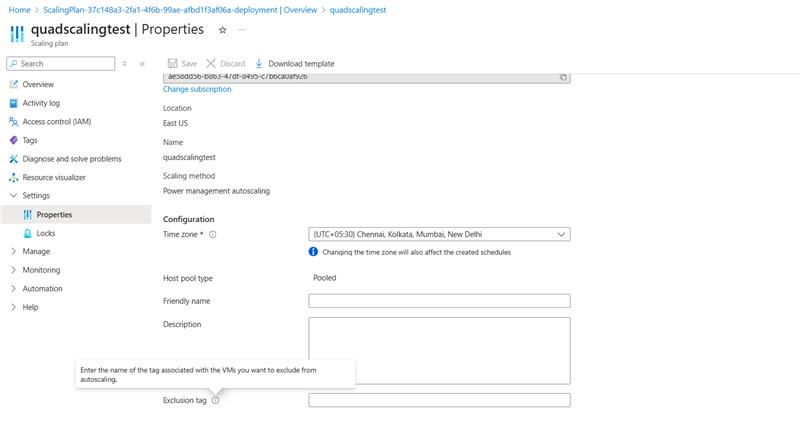800x426 pixels.
Task: Click the Configuration heading
Action: [x=188, y=219]
